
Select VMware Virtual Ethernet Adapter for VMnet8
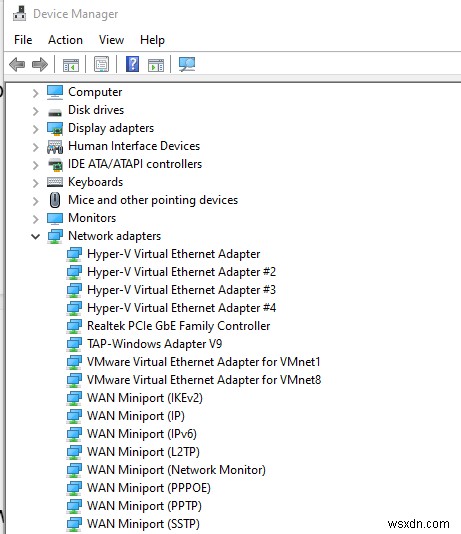pos(204,380)
